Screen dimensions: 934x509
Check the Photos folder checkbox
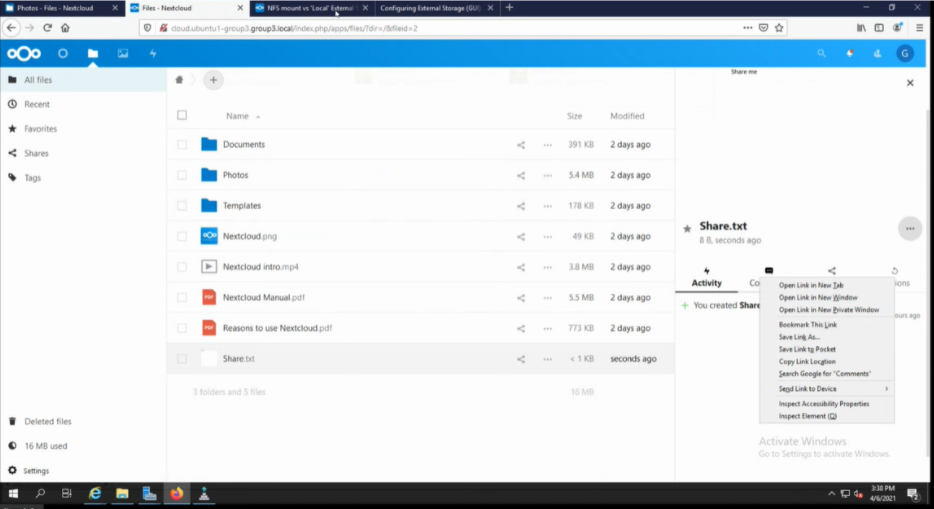182,175
